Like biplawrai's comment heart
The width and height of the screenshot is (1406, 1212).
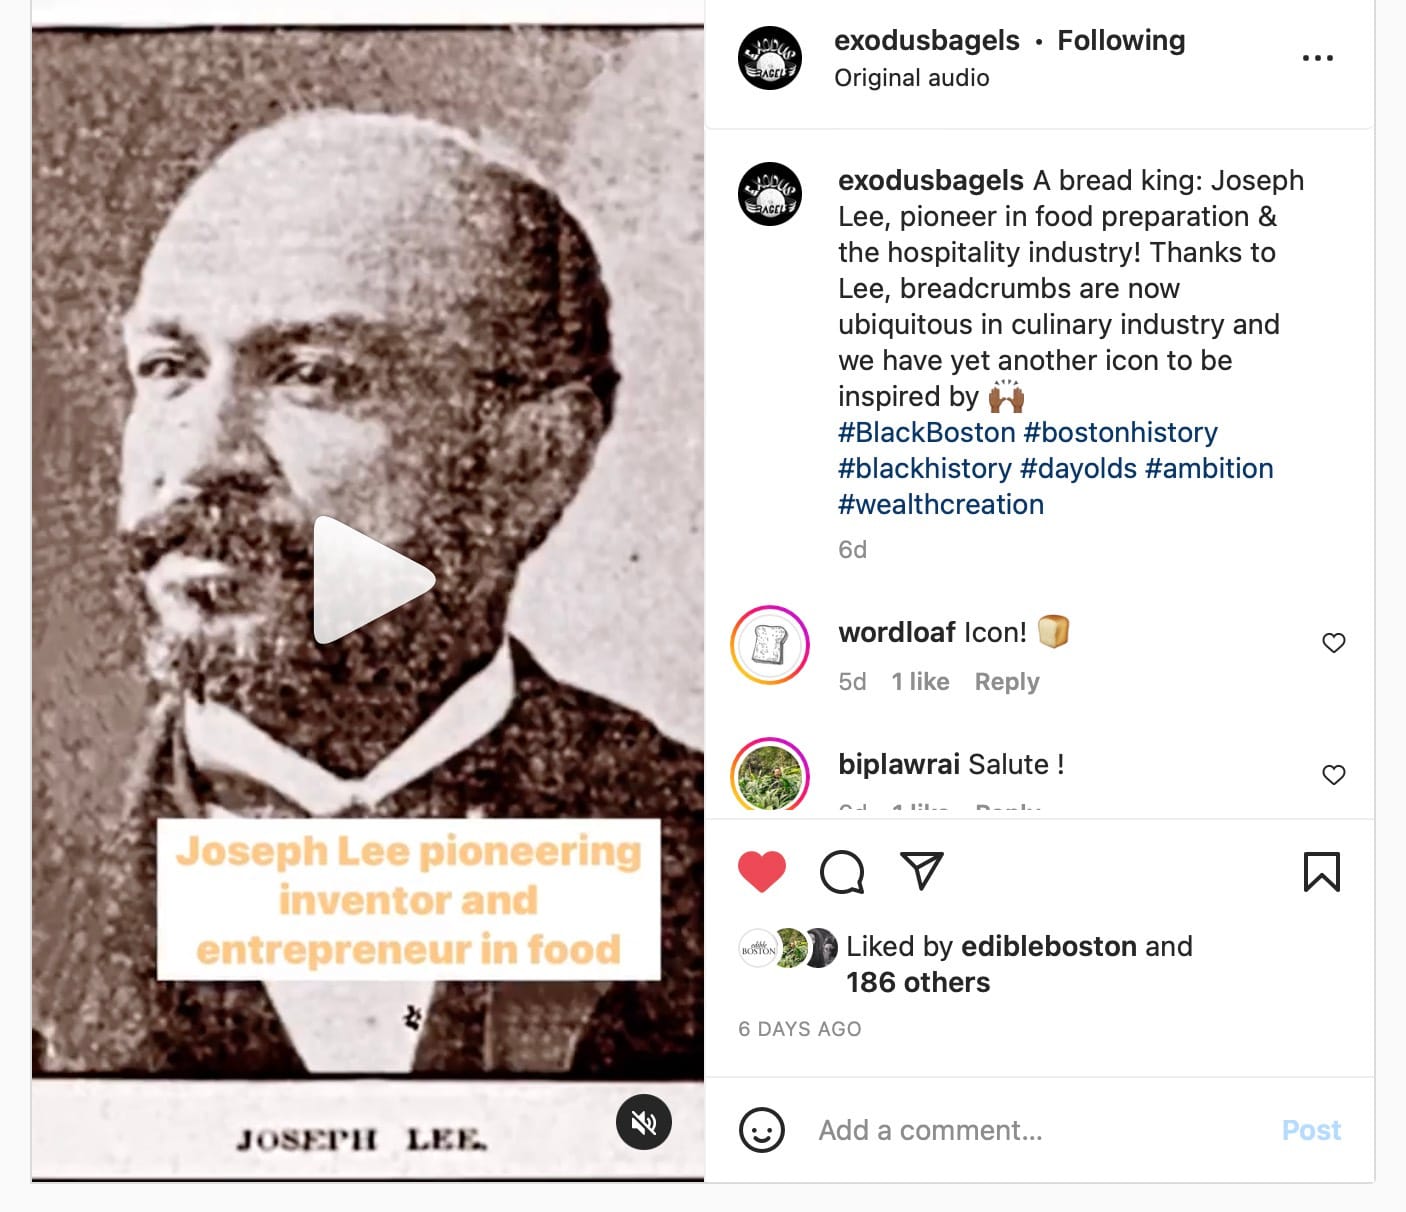[1334, 775]
